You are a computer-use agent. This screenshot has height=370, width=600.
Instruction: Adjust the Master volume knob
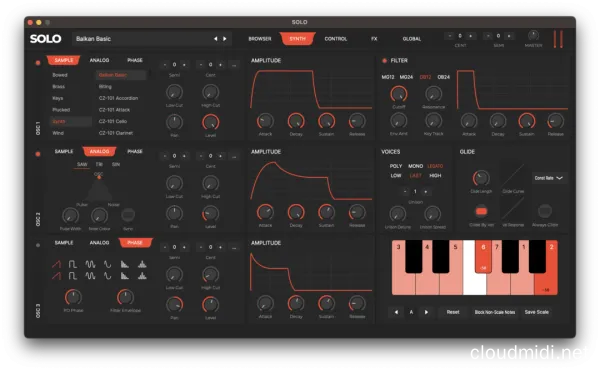point(533,36)
